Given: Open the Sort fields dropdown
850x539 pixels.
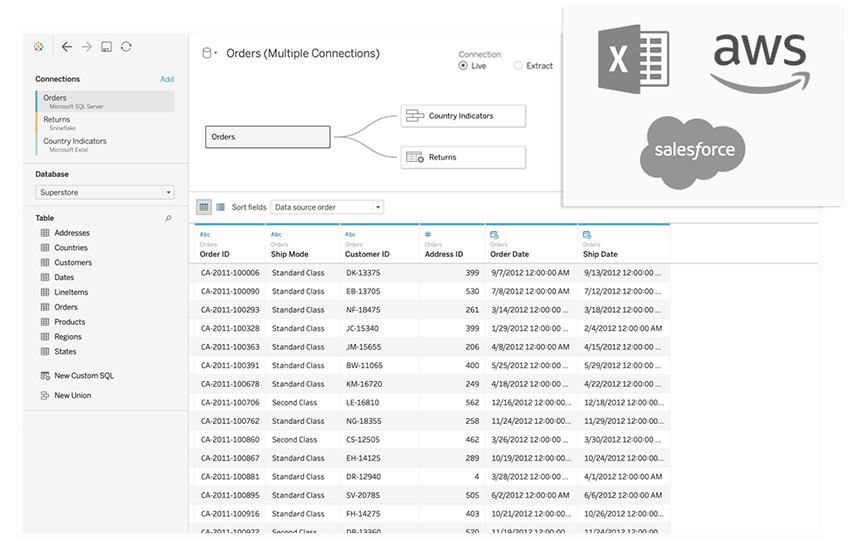Looking at the screenshot, I should click(x=328, y=207).
